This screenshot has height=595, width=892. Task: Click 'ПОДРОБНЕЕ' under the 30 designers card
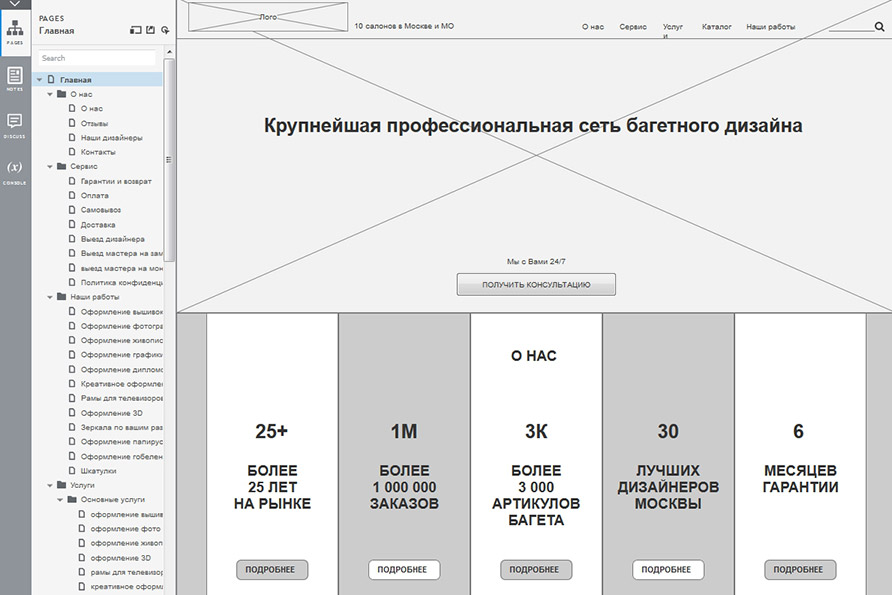[668, 569]
